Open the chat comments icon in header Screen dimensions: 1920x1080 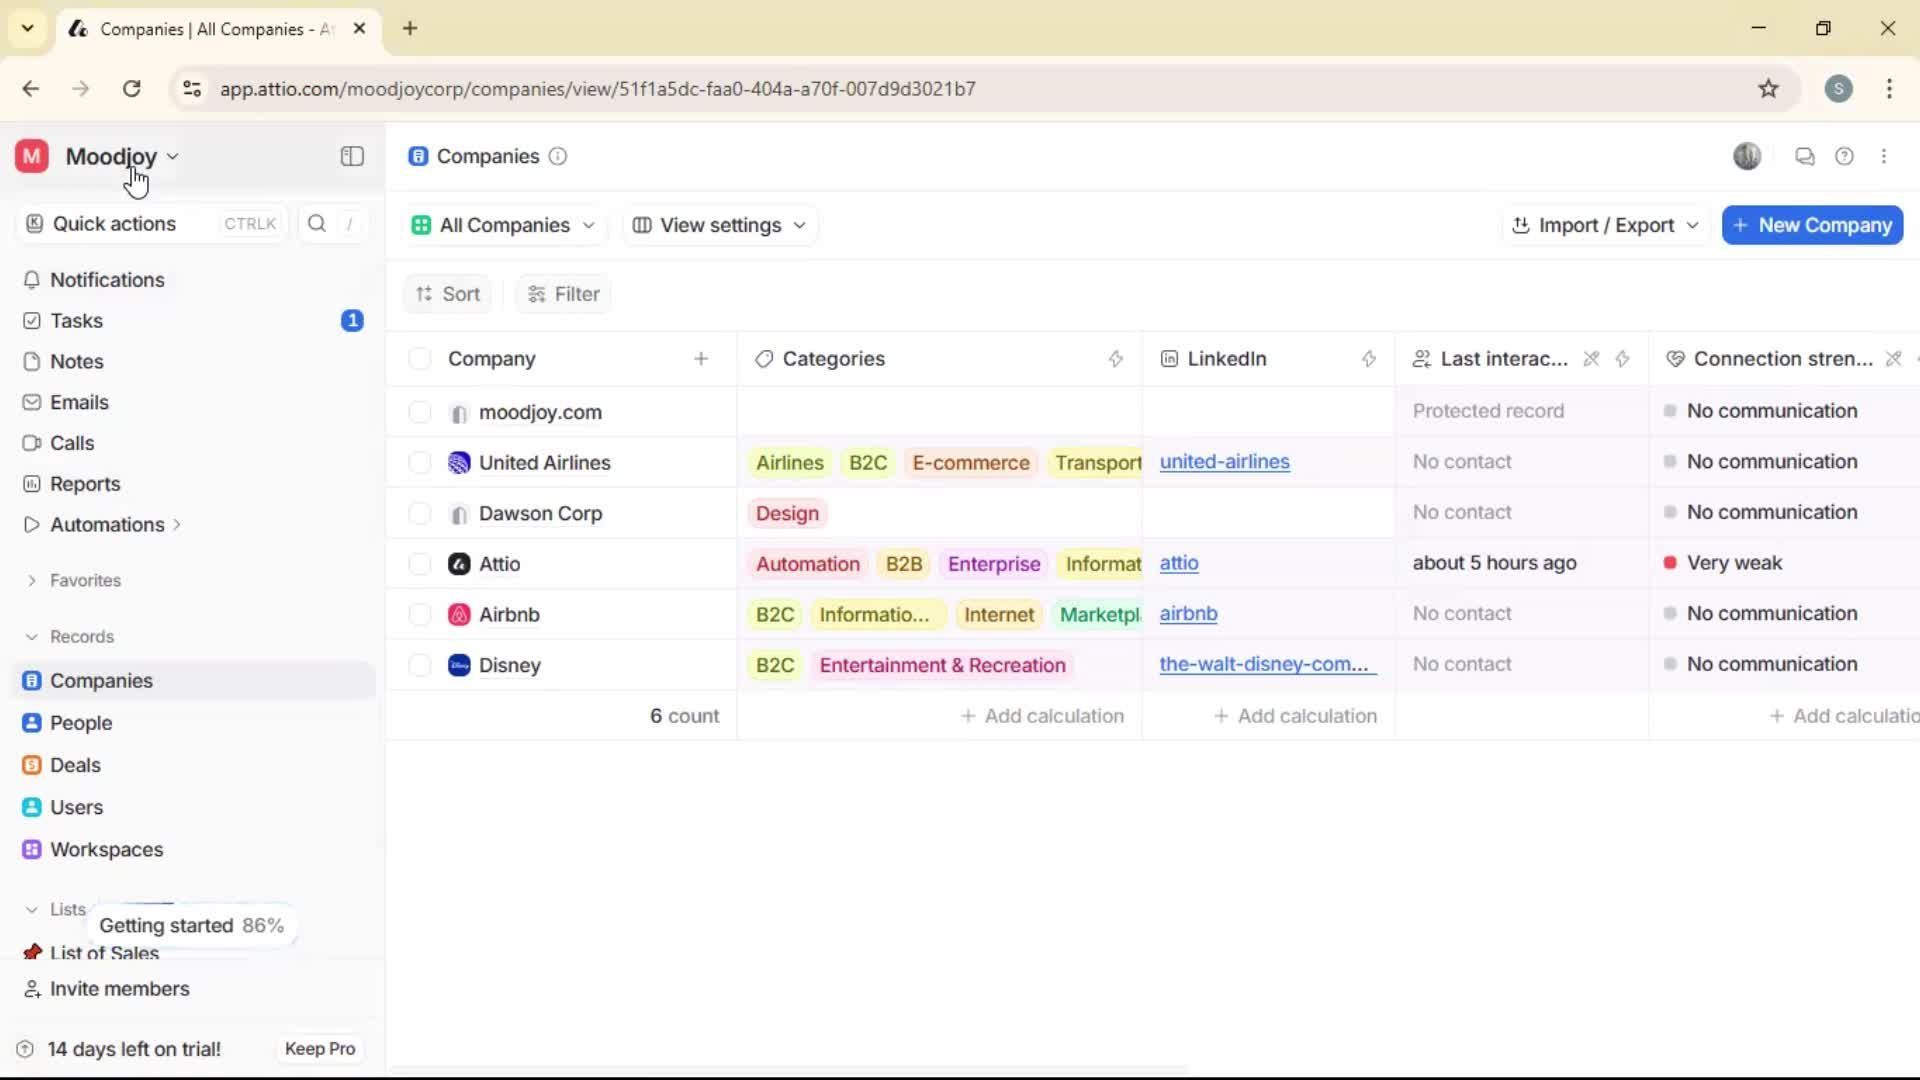pyautogui.click(x=1804, y=156)
